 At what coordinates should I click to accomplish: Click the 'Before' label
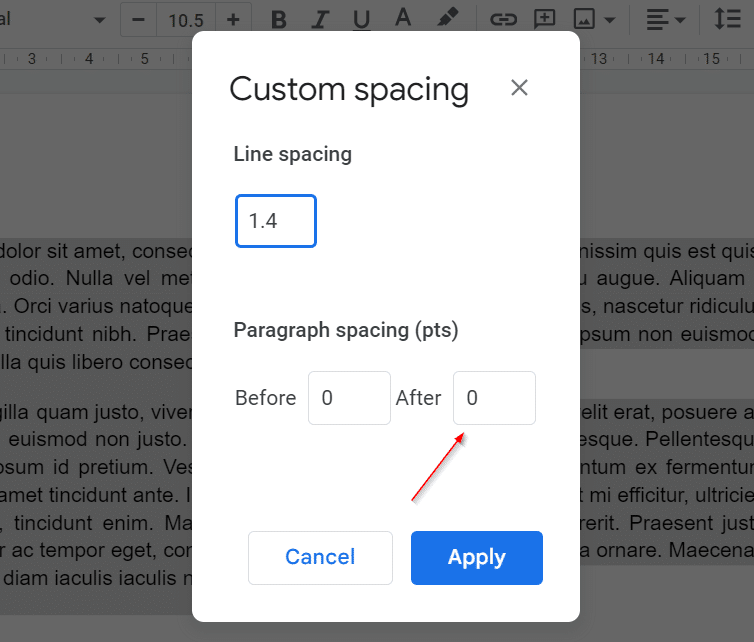click(265, 398)
